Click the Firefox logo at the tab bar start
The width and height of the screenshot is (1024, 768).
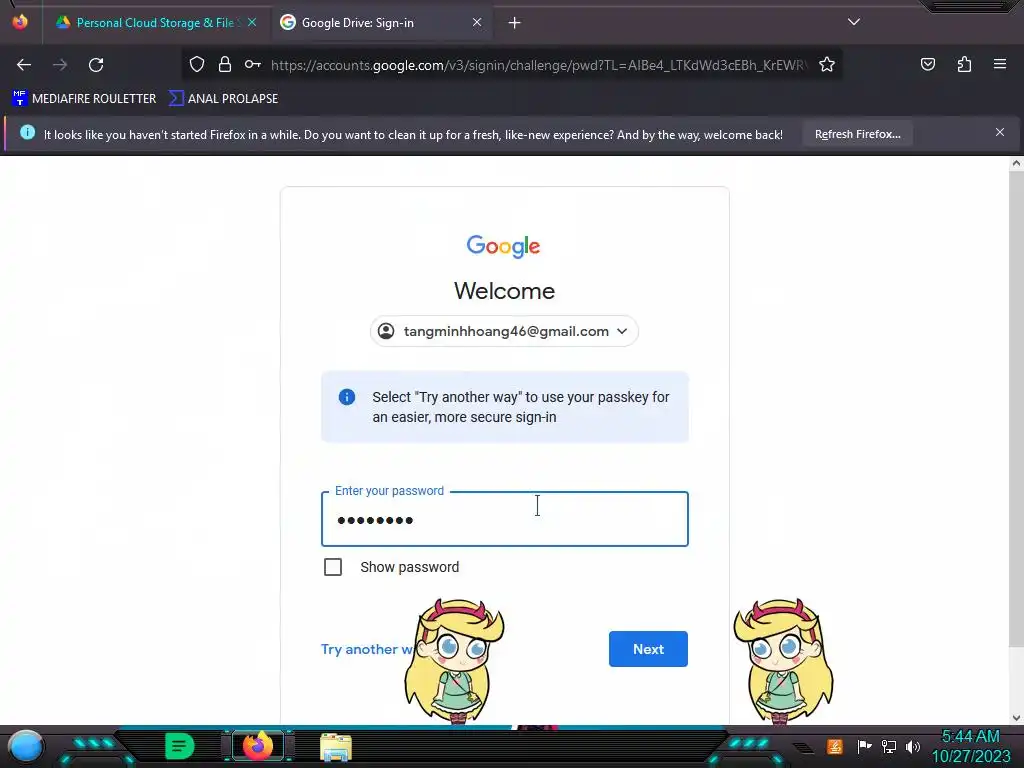20,22
